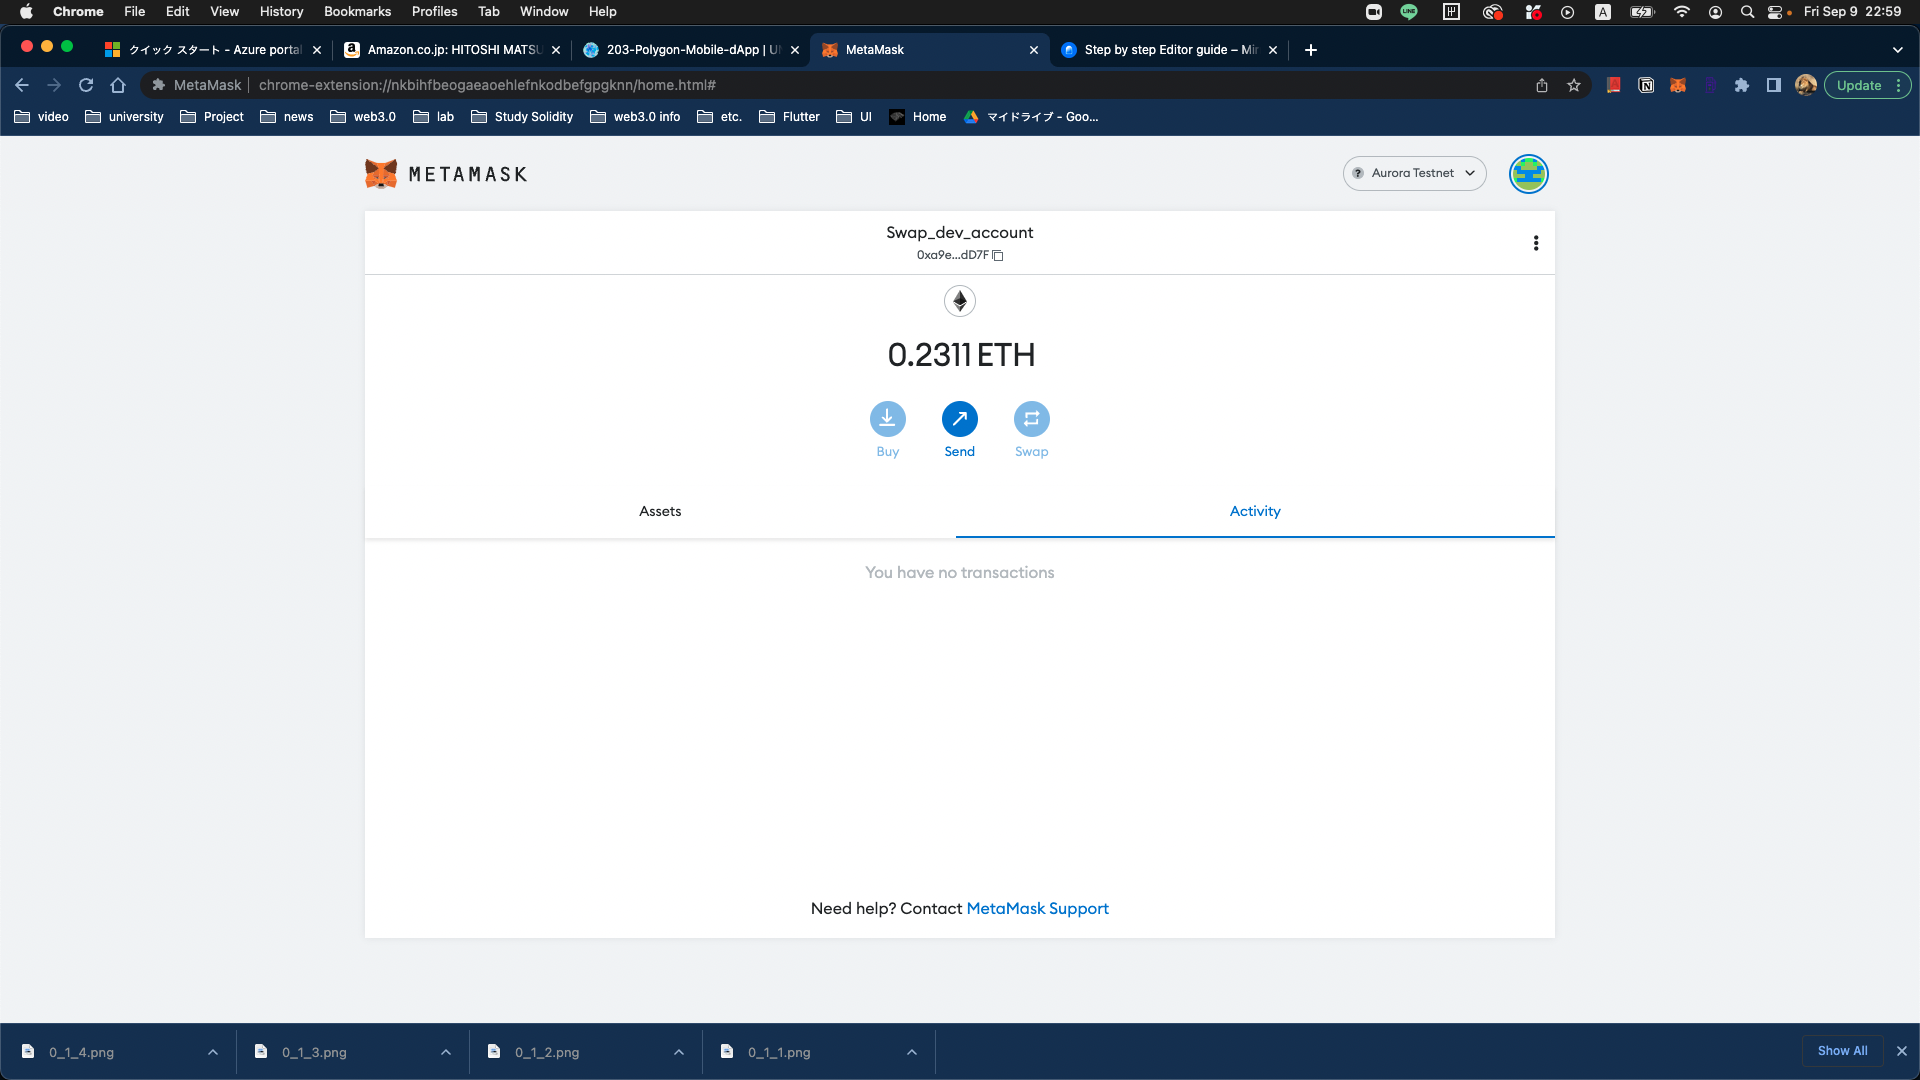The width and height of the screenshot is (1920, 1080).
Task: Open the Study Solidity bookmarks folder
Action: coord(522,117)
